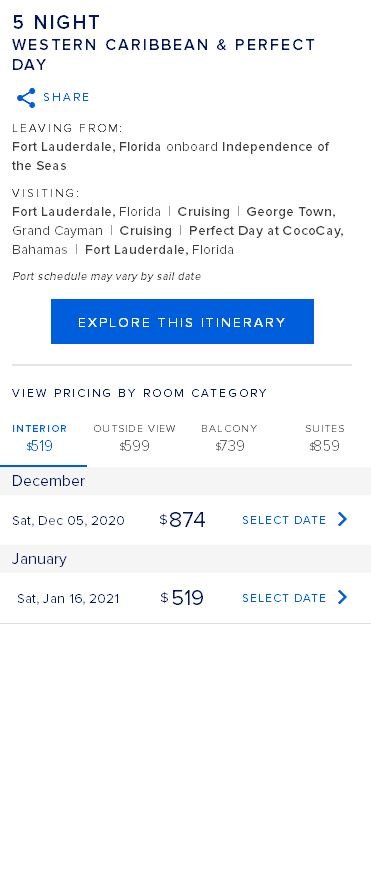Click the SHARE link text

(x=66, y=97)
